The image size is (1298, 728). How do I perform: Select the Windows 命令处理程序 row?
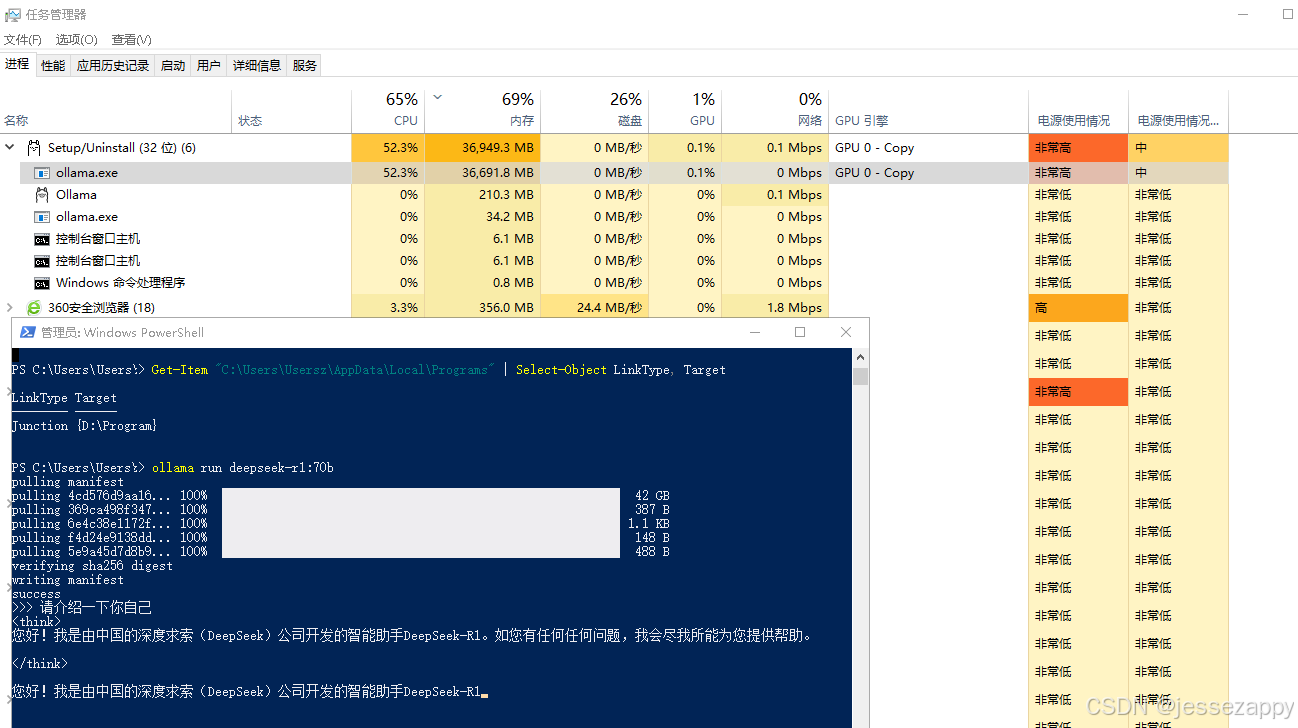click(614, 283)
